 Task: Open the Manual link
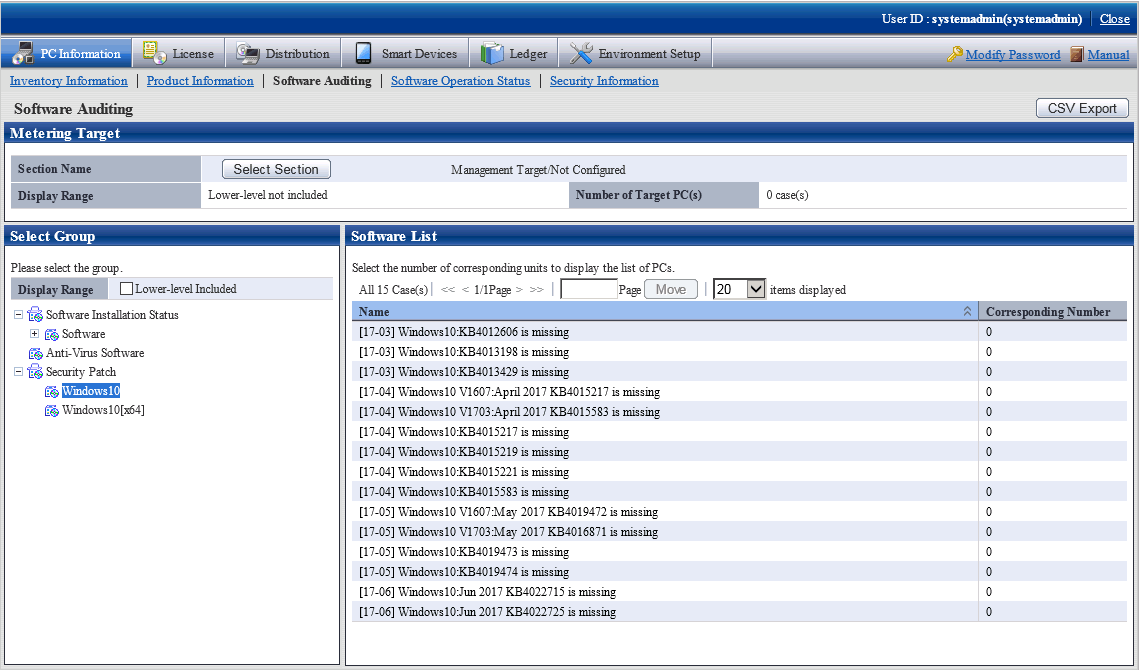point(1108,55)
